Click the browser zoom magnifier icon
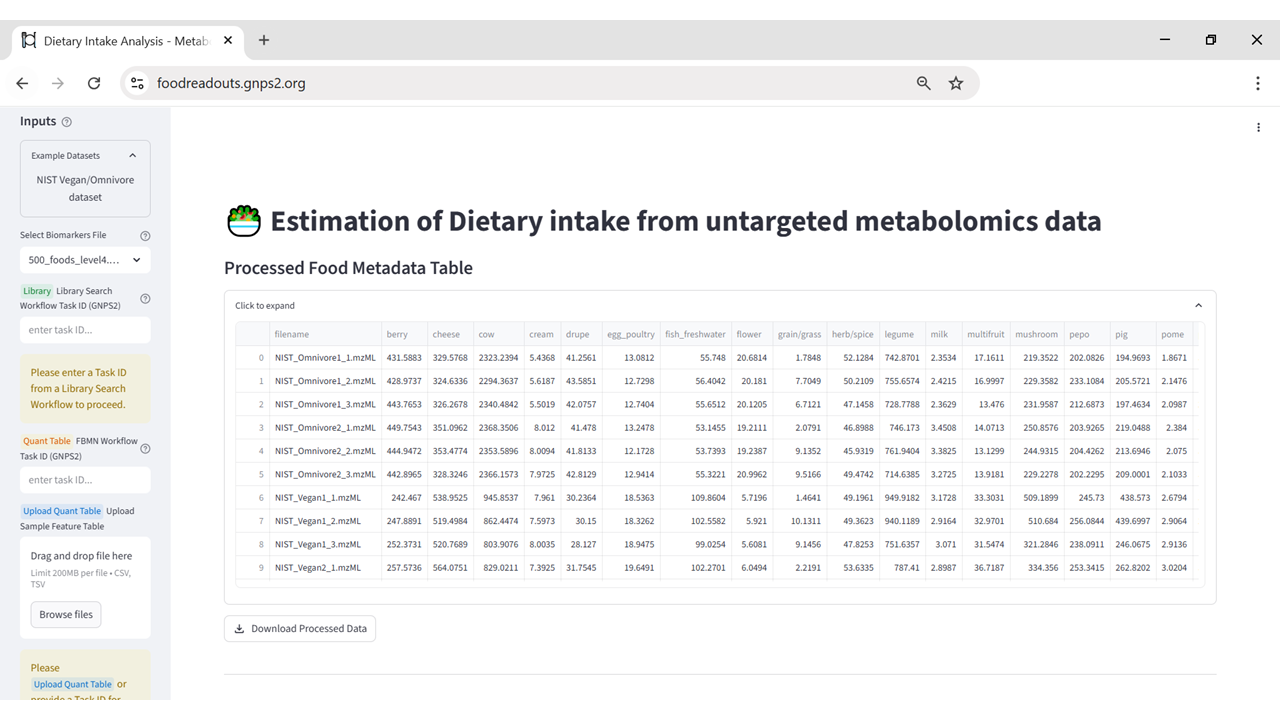1280x720 pixels. point(924,83)
